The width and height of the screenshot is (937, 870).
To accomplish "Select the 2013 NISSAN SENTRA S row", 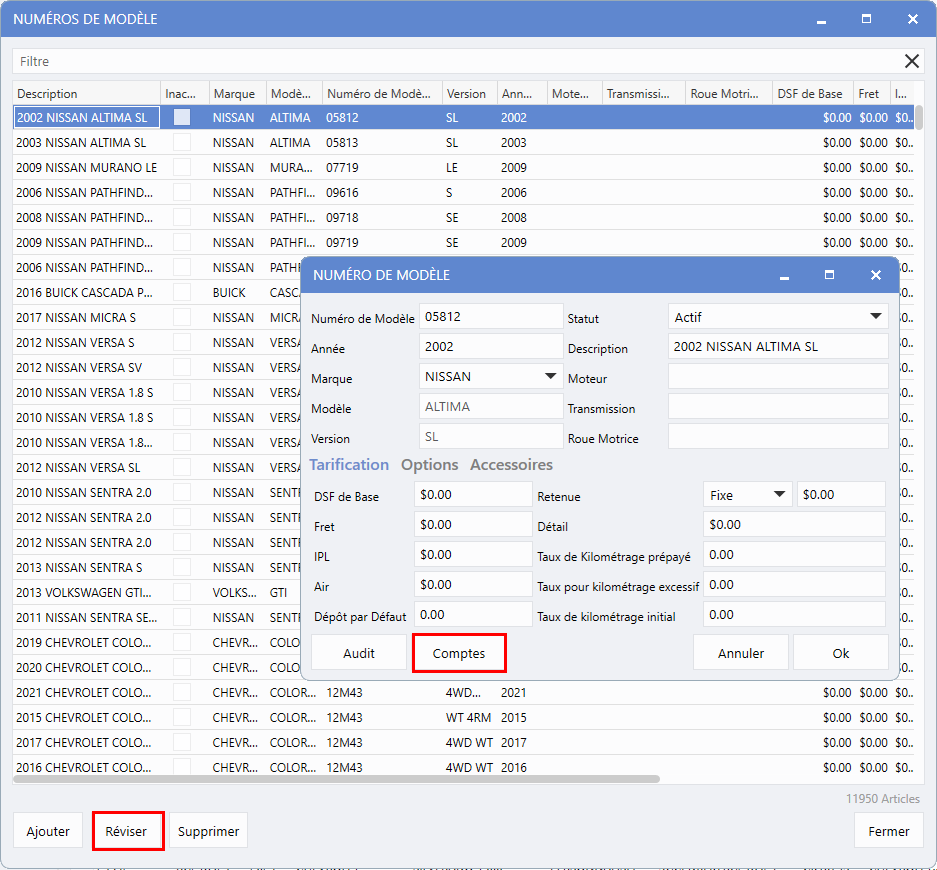I will [157, 567].
